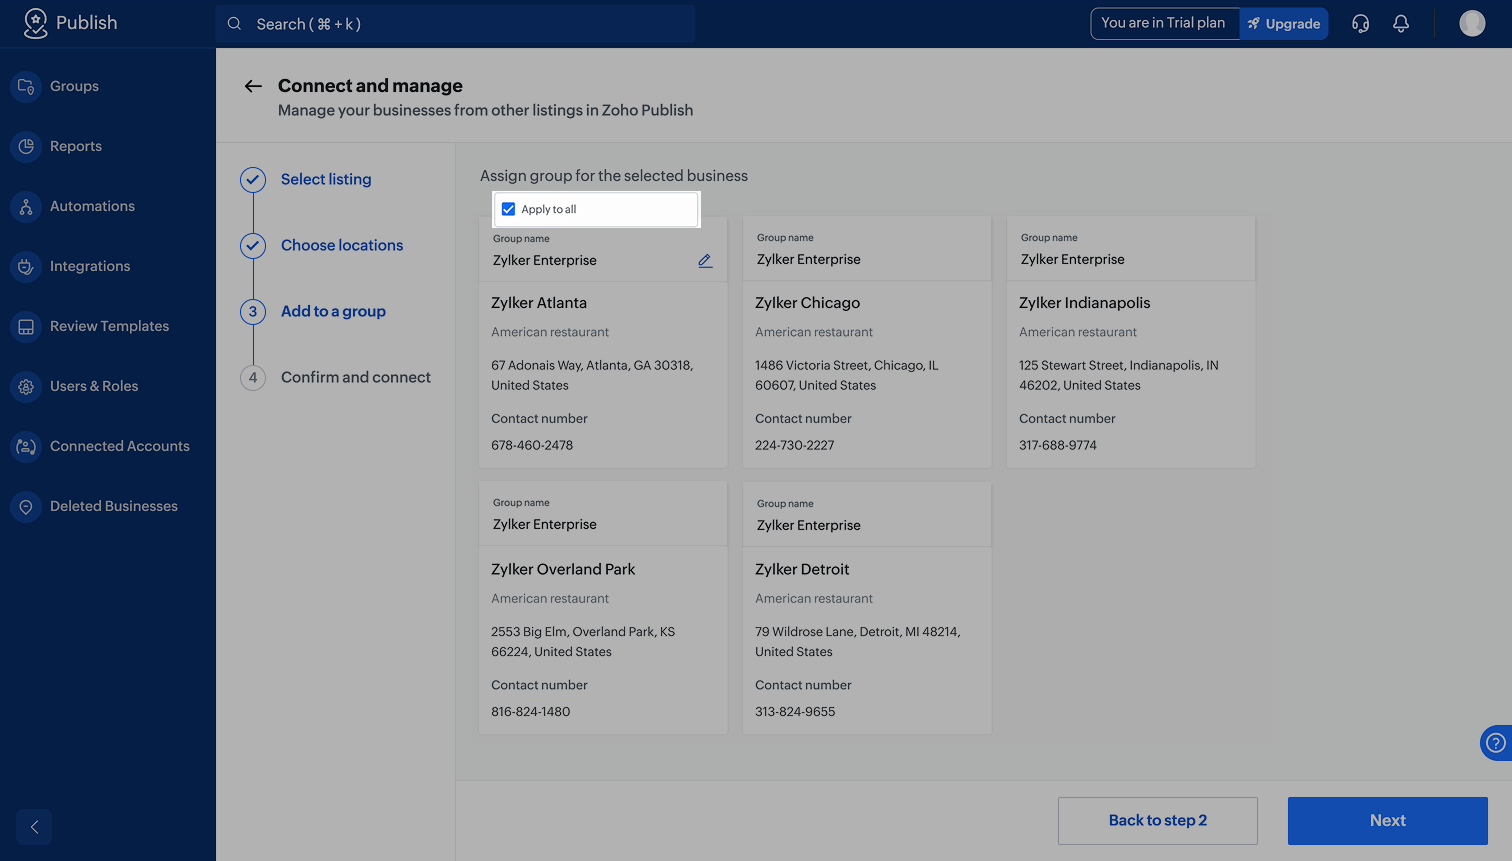The image size is (1512, 861).
Task: Open Reports in the sidebar
Action: pos(76,147)
